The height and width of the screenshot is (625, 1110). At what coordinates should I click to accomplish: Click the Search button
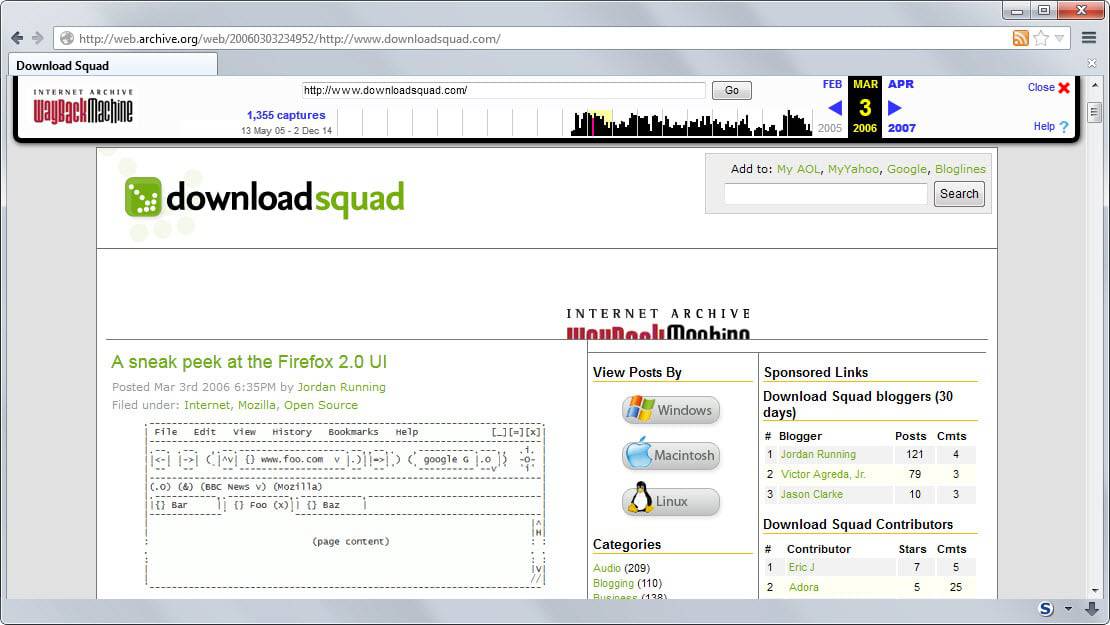click(x=959, y=194)
